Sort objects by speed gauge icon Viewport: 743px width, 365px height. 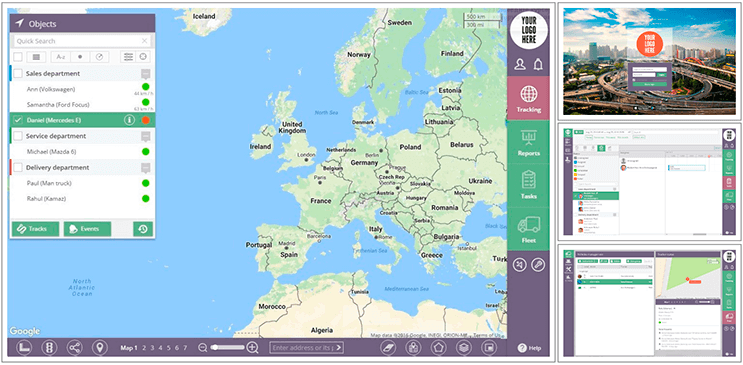pos(100,57)
